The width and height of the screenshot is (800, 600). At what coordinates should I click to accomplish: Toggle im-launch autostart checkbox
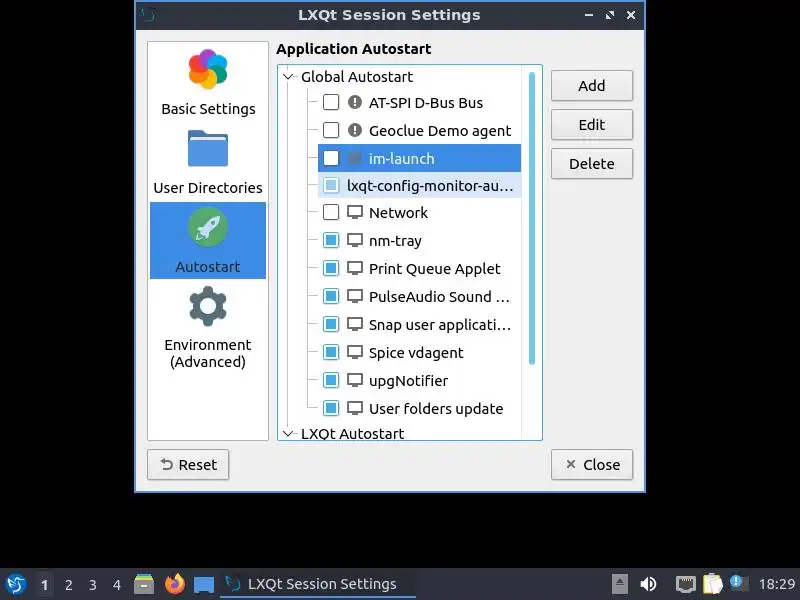(x=331, y=158)
